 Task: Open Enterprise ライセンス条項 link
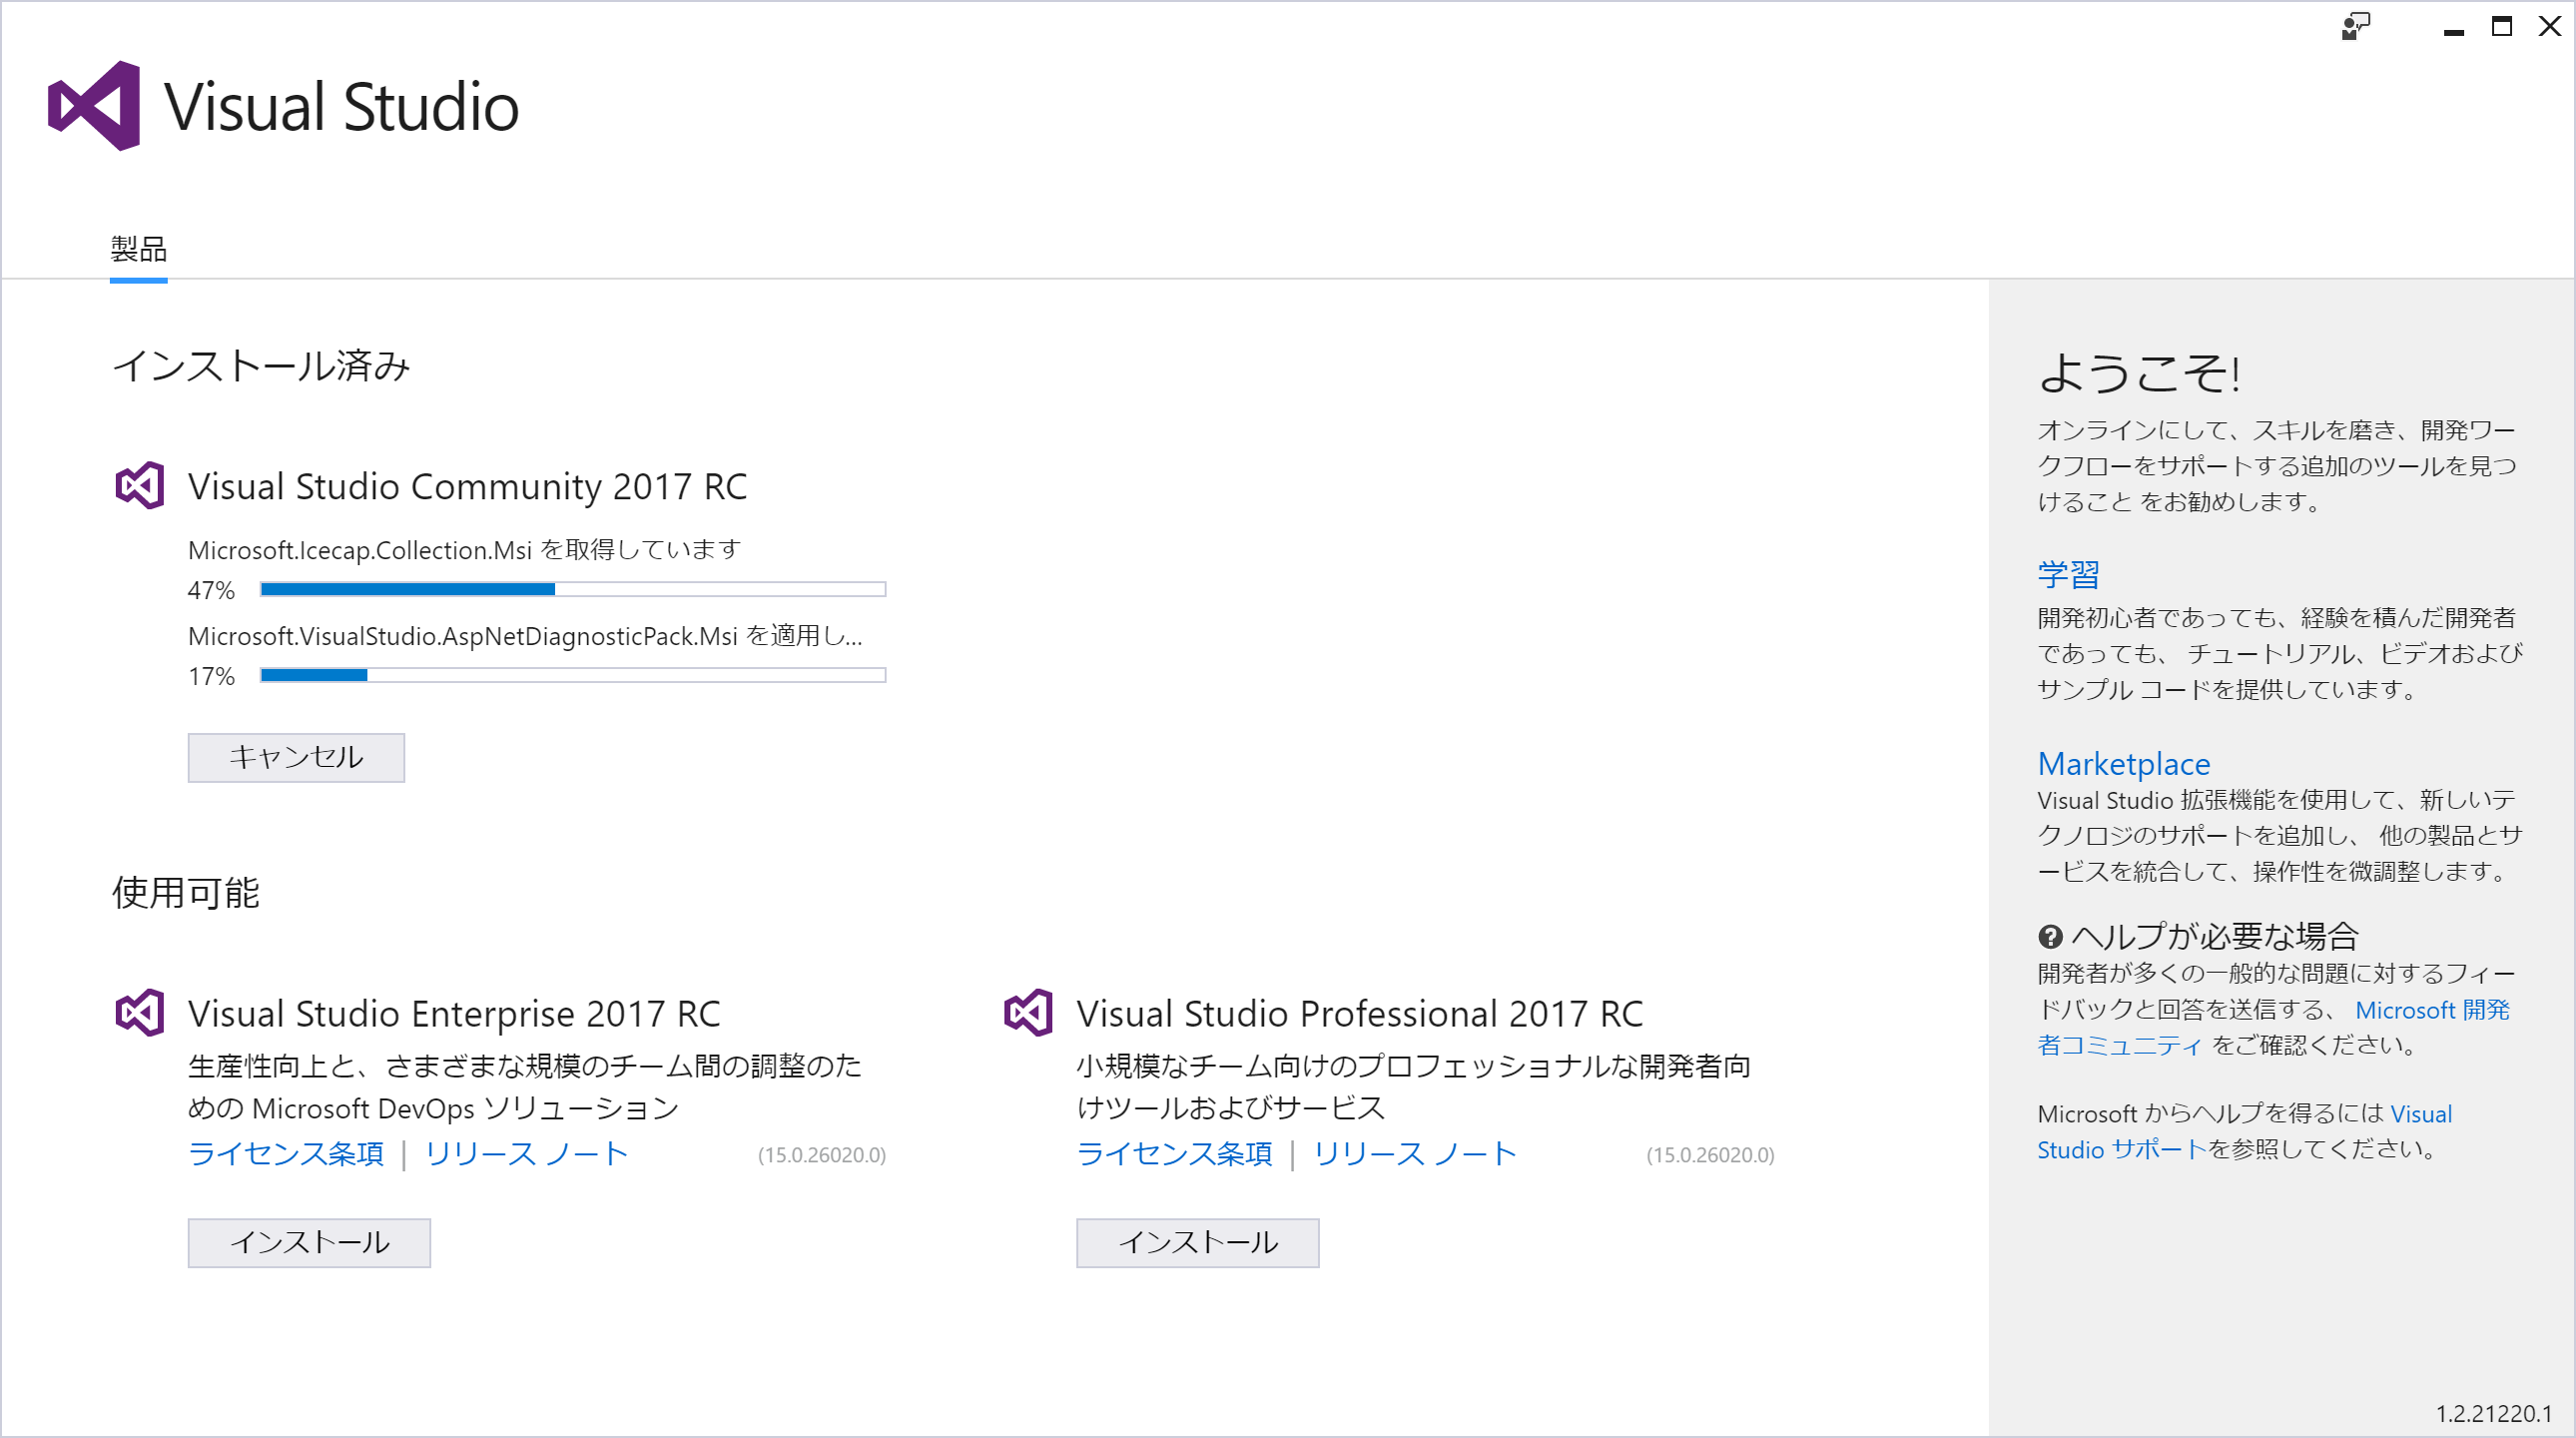click(286, 1154)
